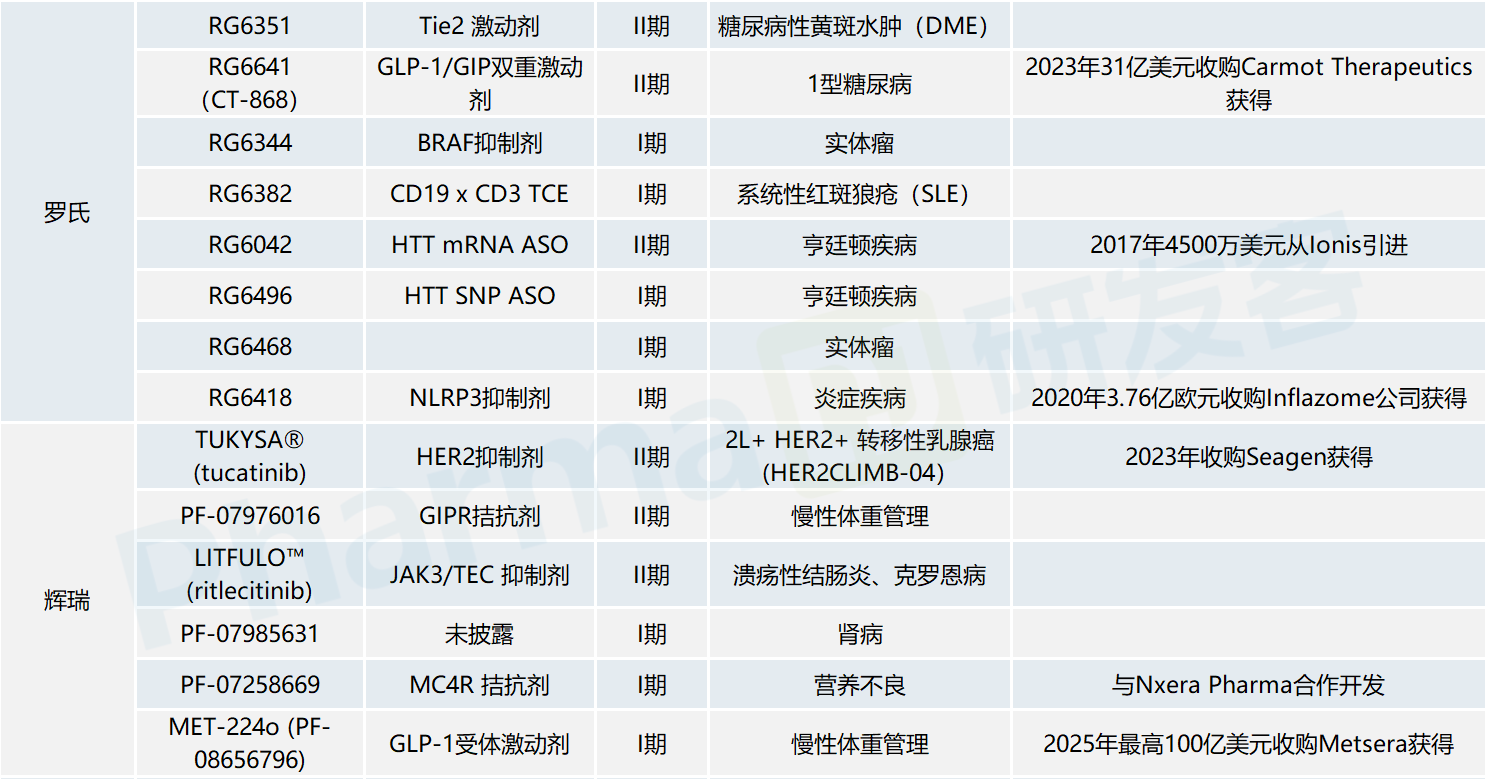Select the 'I期' phase in the RG6382 row
Viewport: 1487px width, 779px height.
click(652, 194)
